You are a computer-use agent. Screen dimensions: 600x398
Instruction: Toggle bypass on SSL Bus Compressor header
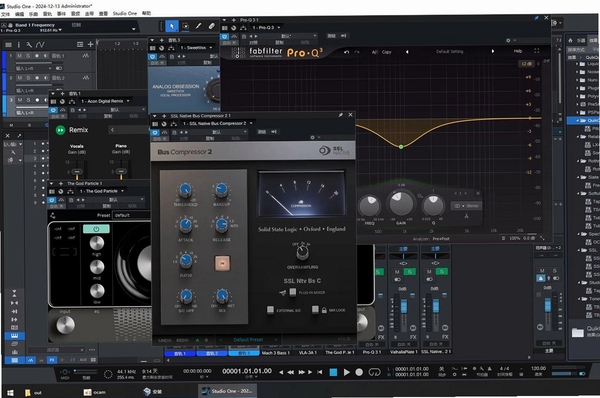(x=155, y=132)
